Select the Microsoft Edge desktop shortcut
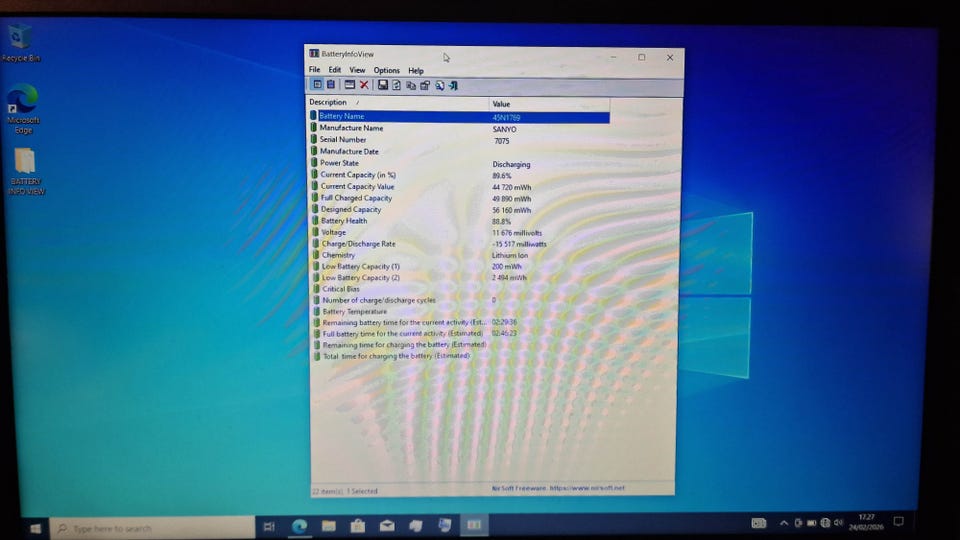960x540 pixels. point(23,109)
